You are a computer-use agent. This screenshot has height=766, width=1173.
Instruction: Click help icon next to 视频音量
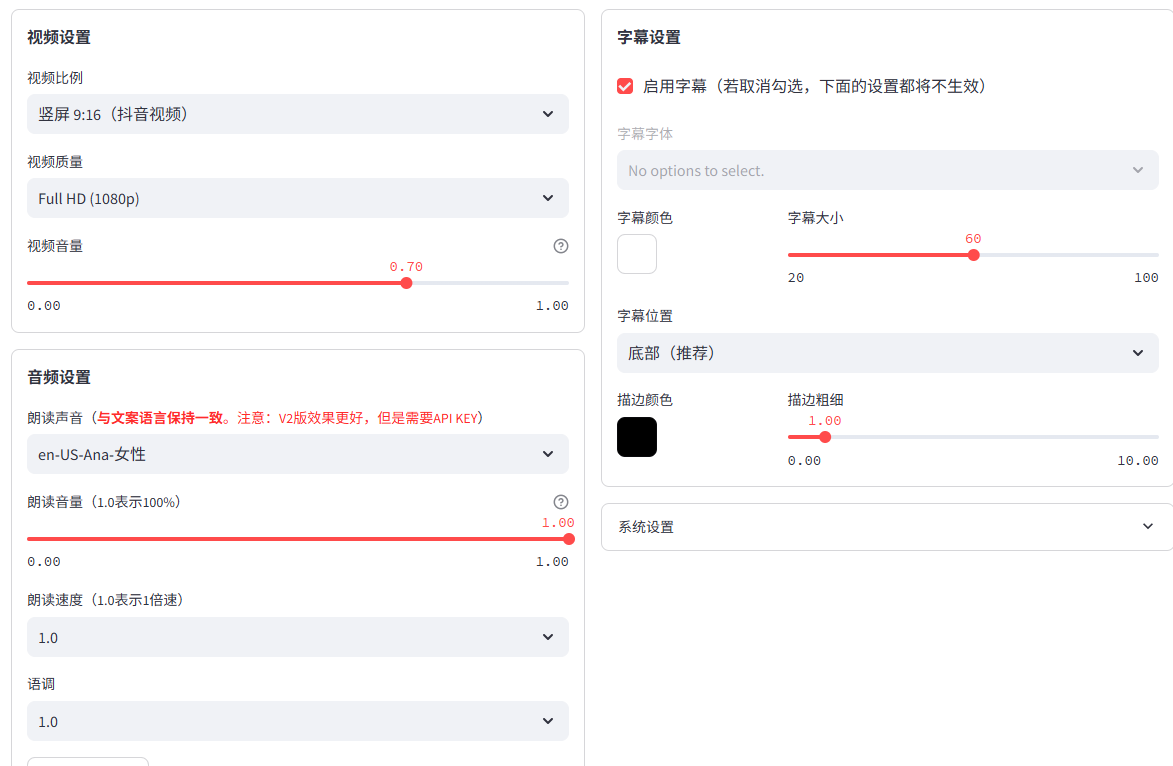pyautogui.click(x=560, y=246)
